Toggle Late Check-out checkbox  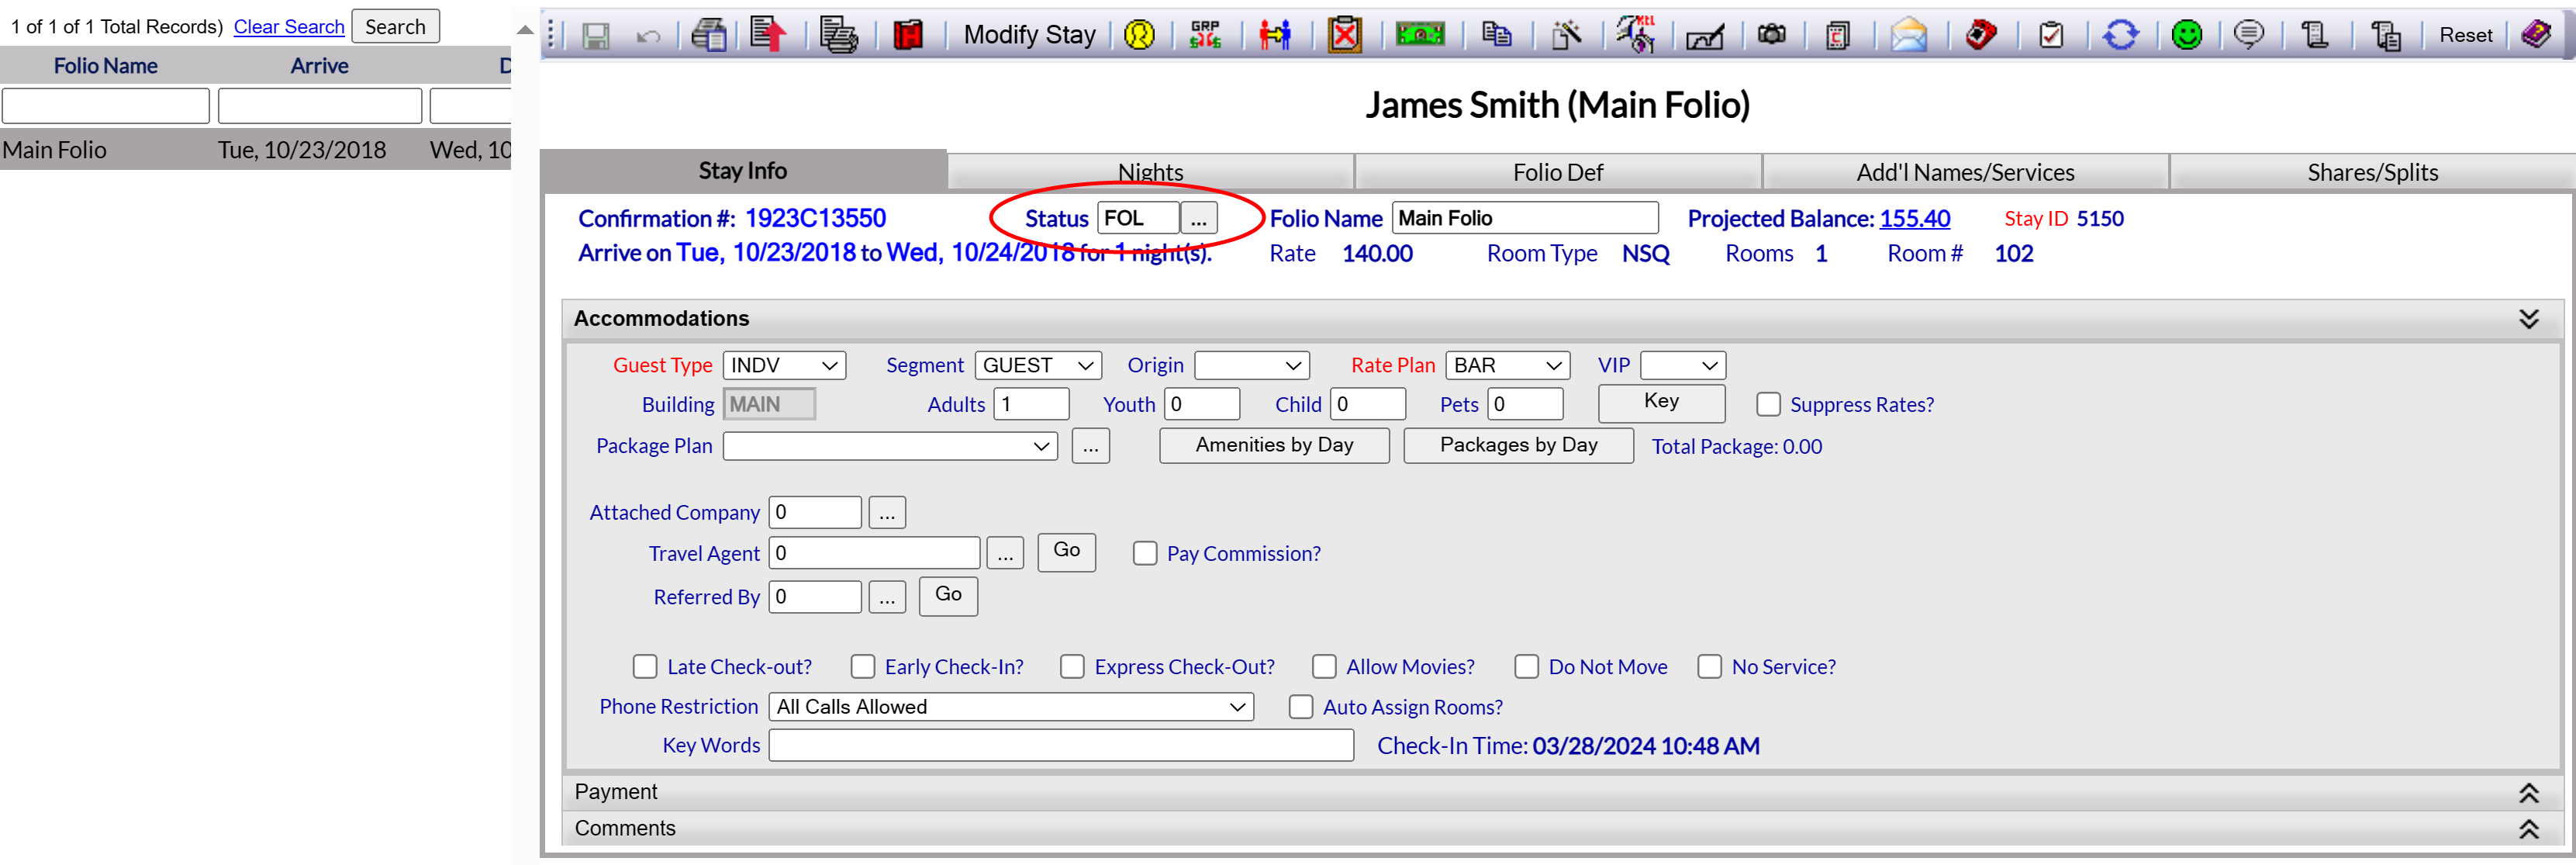pyautogui.click(x=645, y=666)
